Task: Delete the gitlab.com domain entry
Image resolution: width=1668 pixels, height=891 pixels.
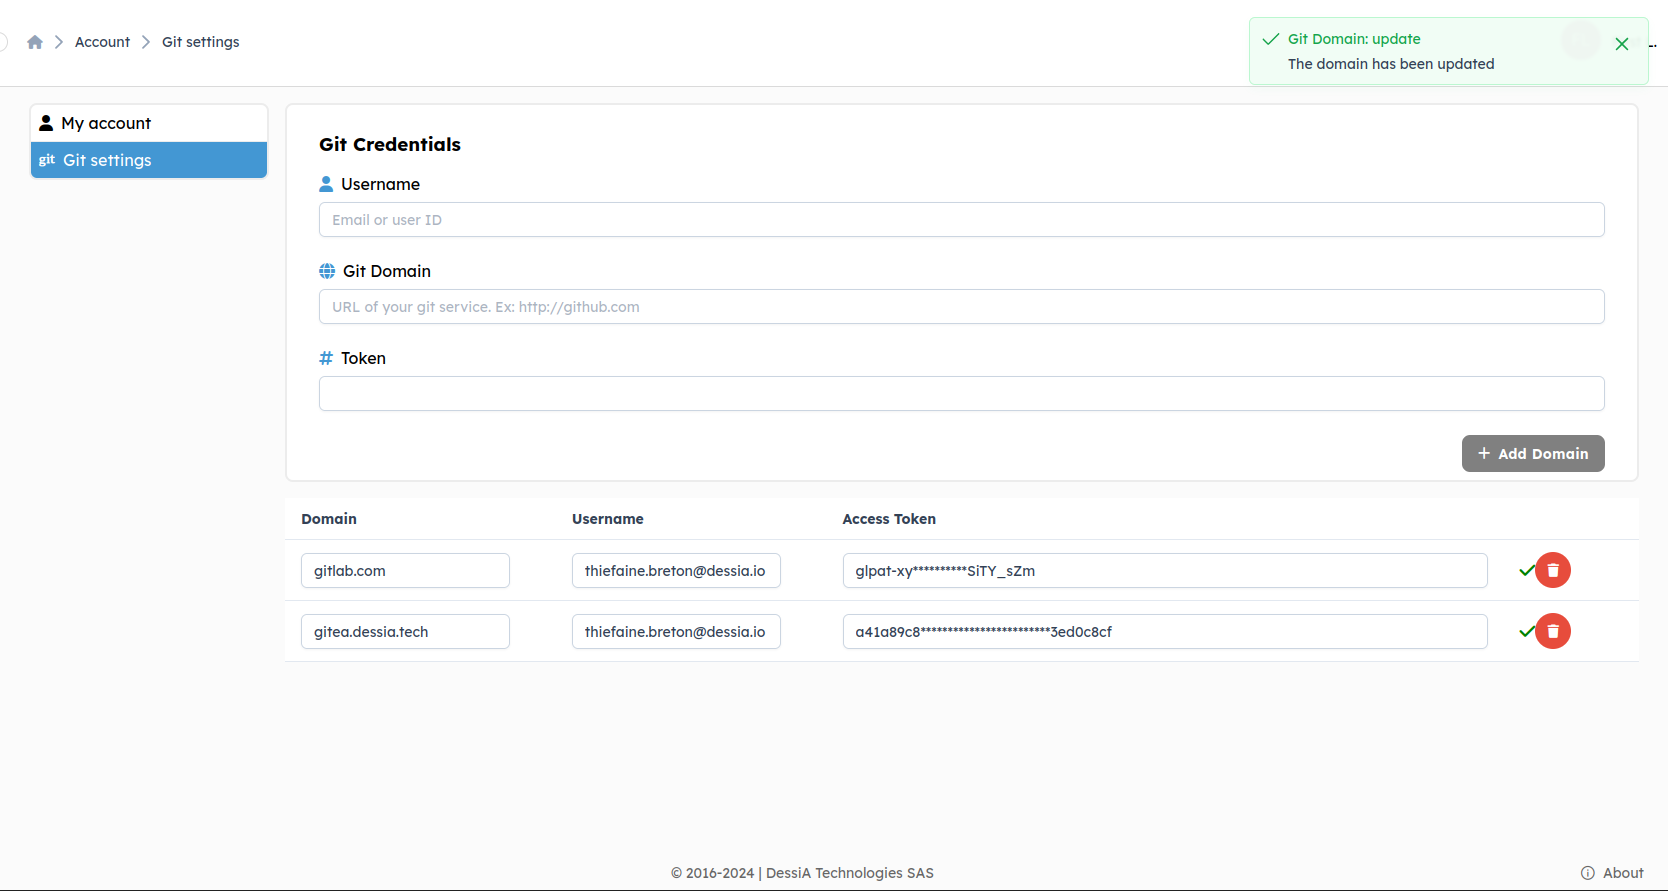Action: point(1553,570)
